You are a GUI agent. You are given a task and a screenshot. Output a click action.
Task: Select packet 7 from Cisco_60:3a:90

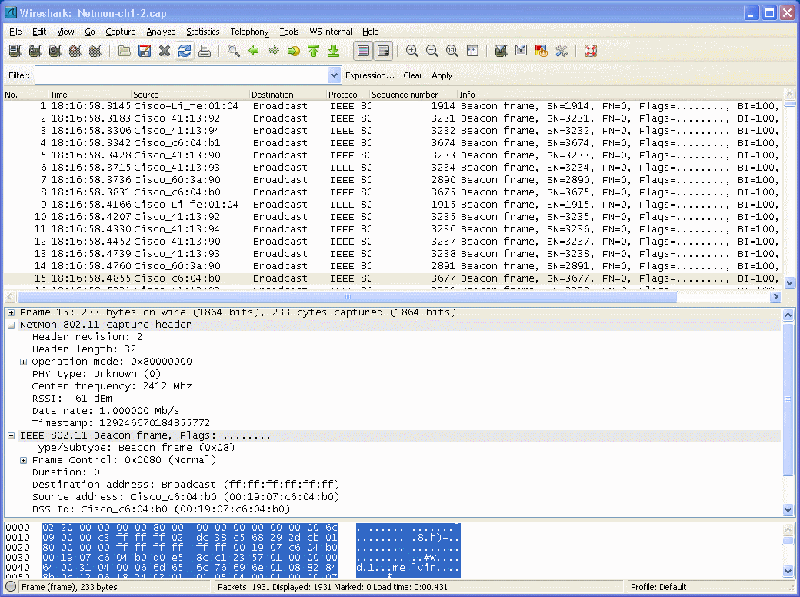click(x=392, y=180)
